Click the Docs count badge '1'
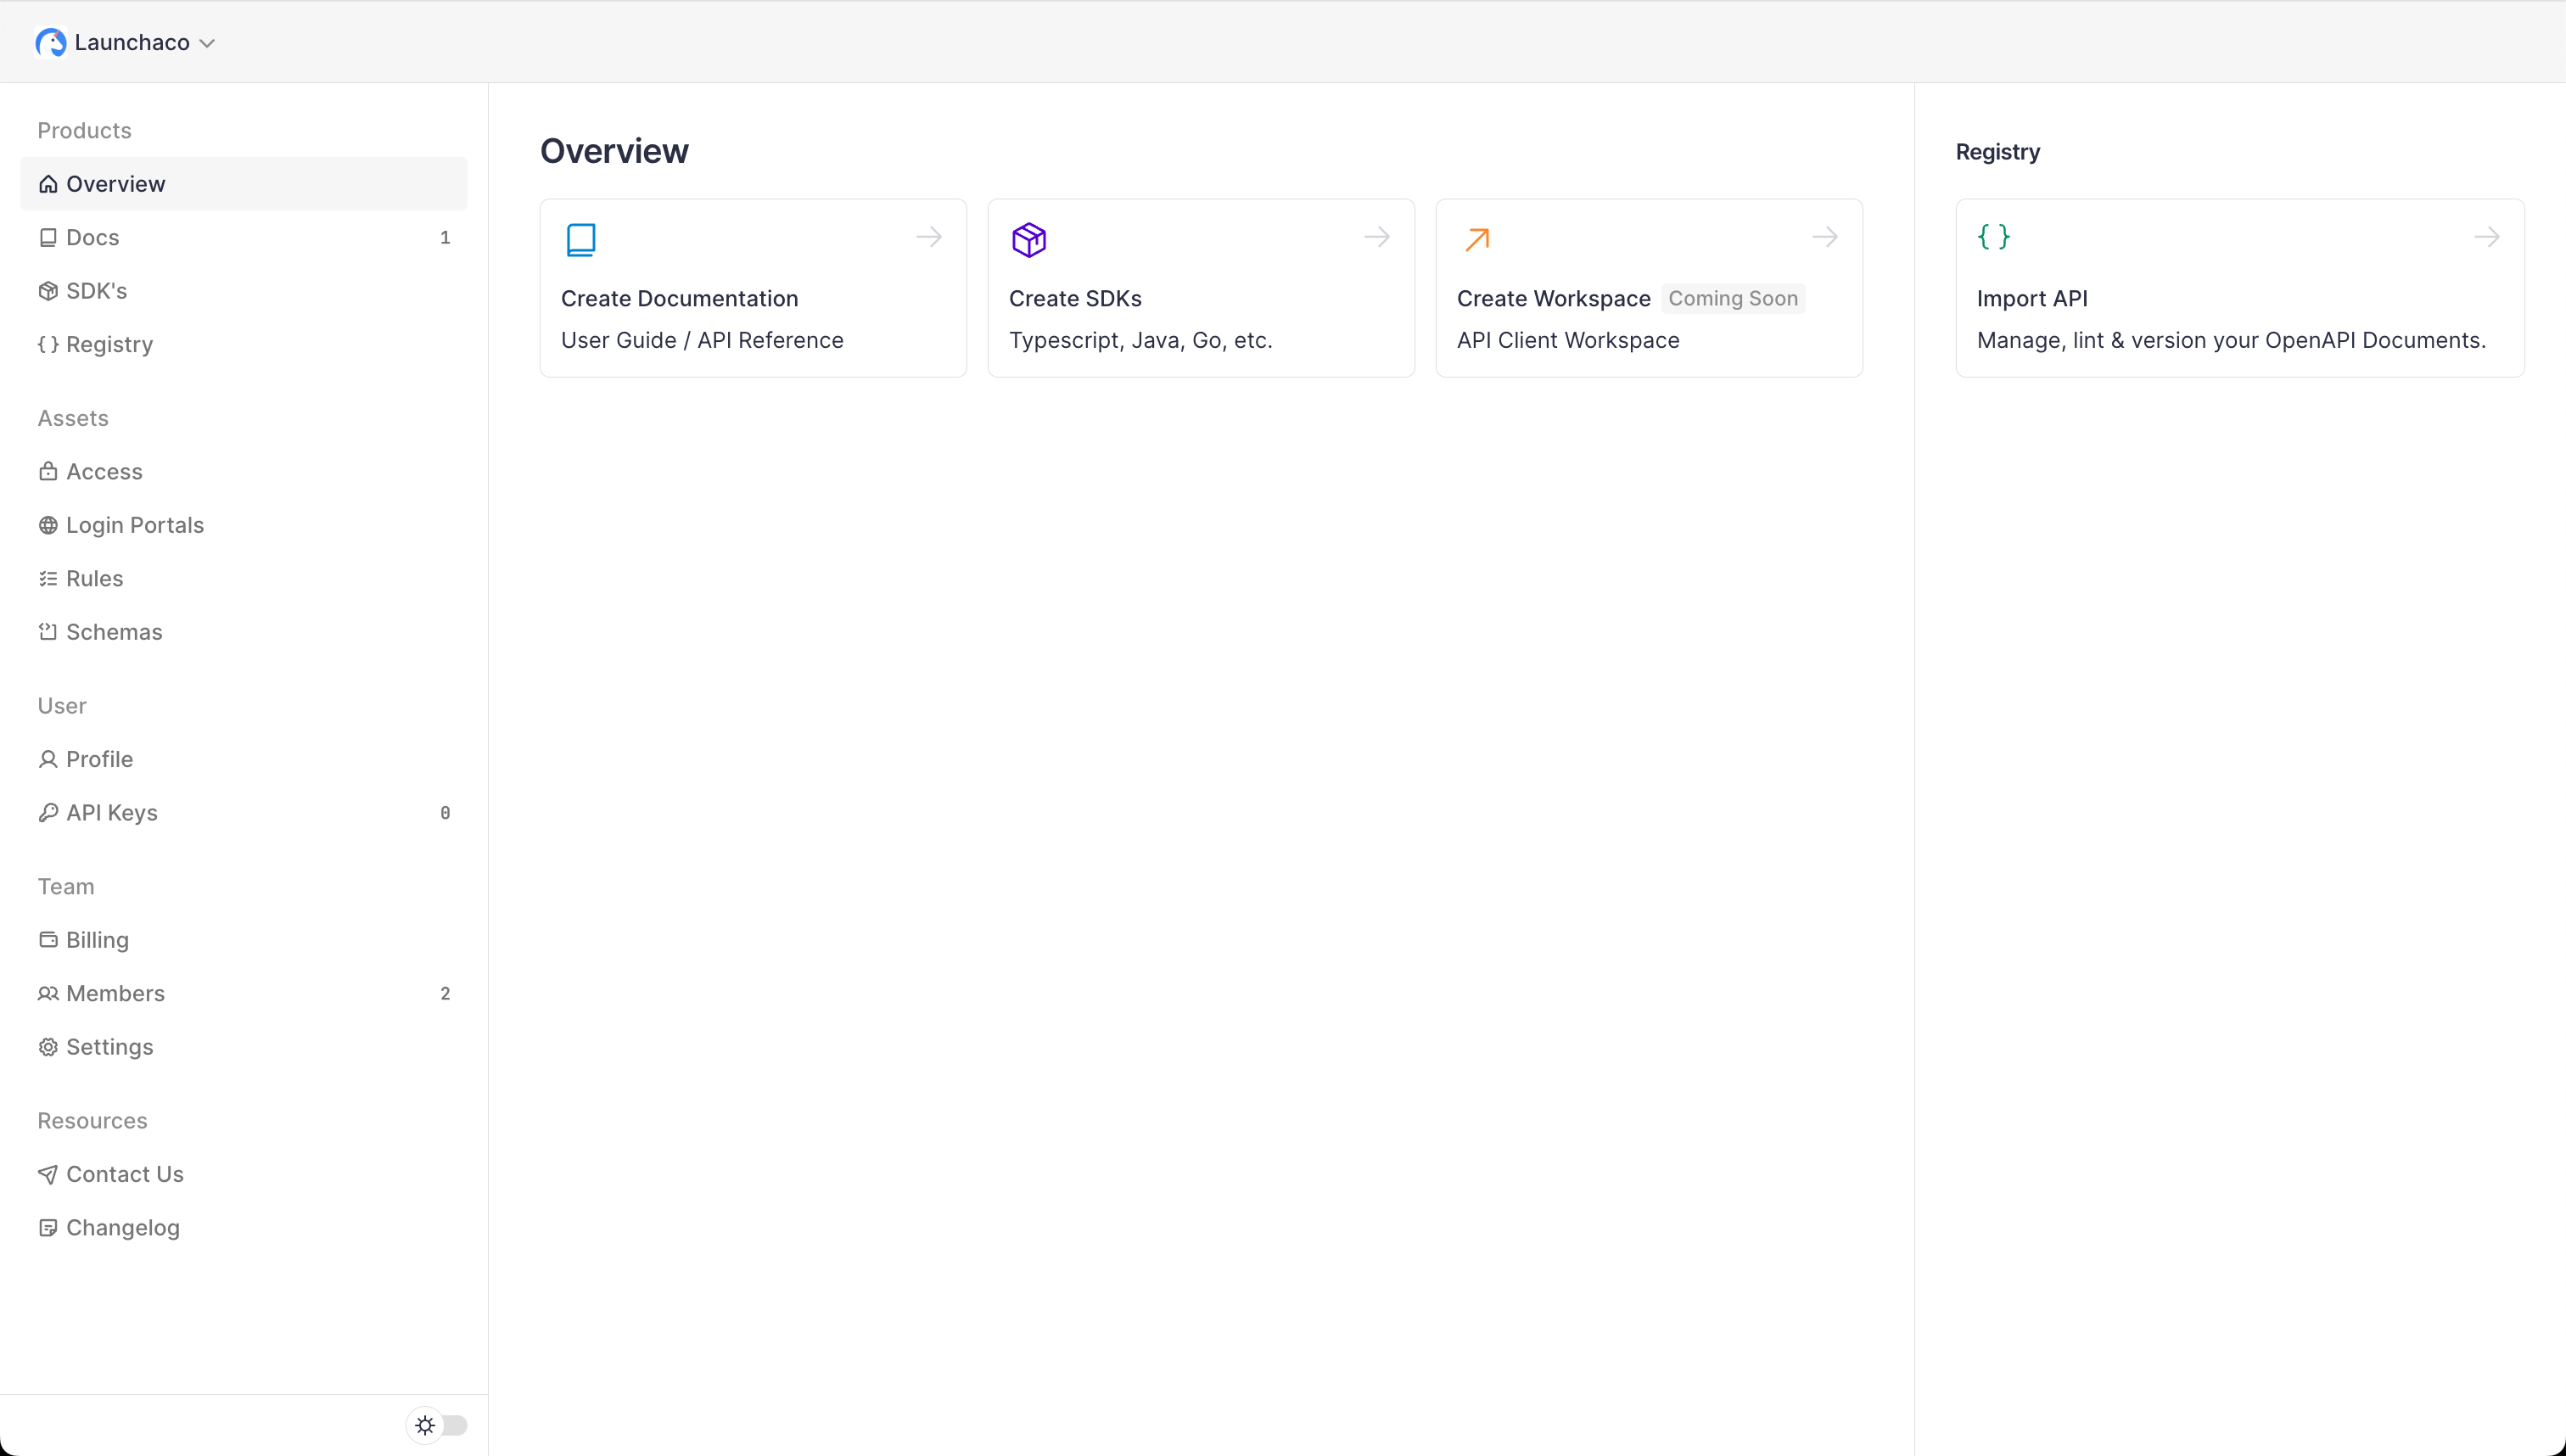 coord(445,238)
